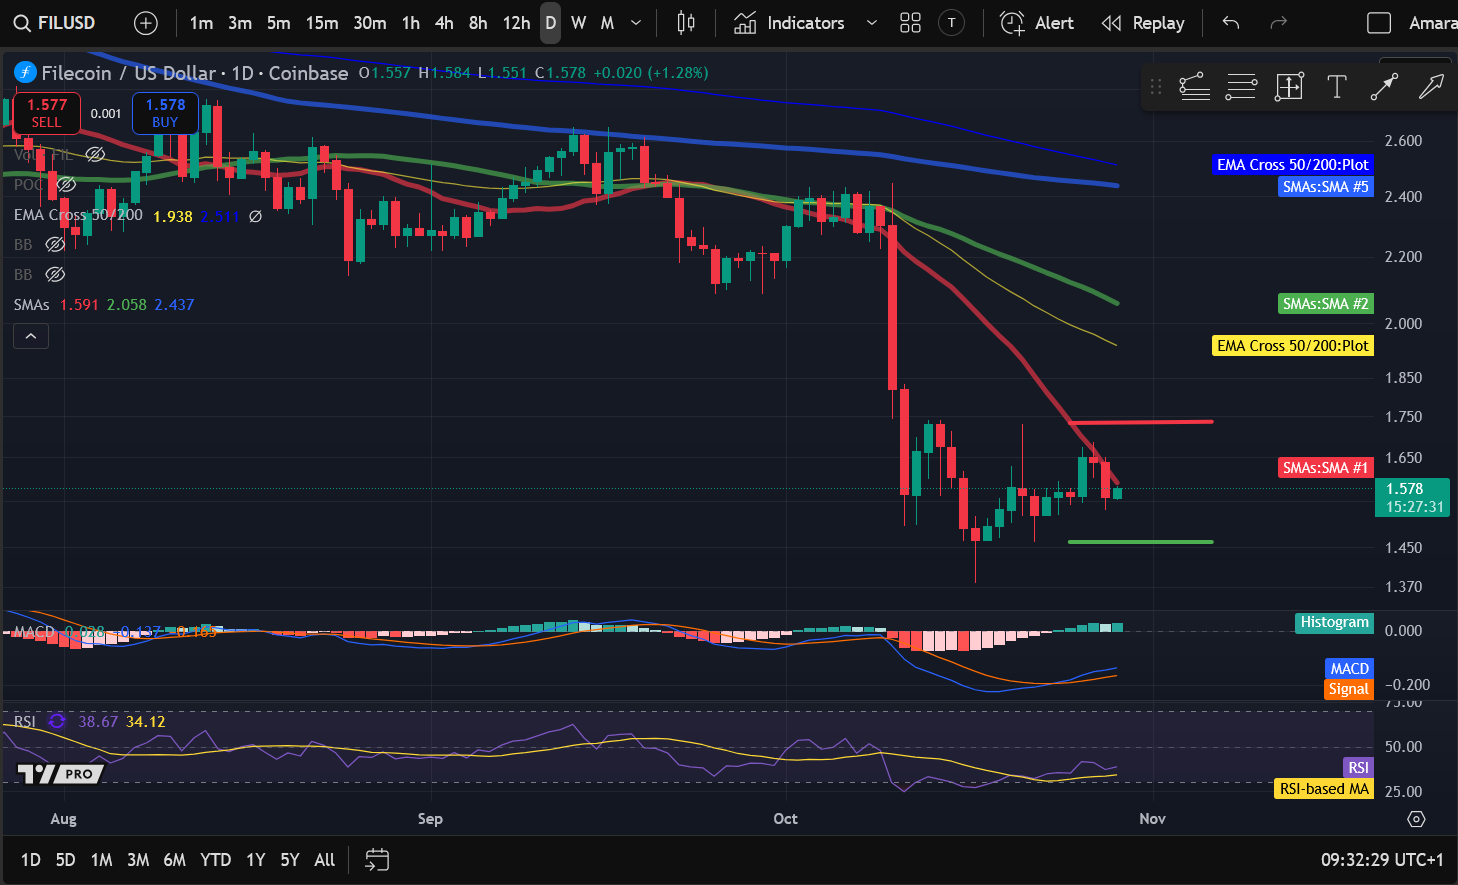
Task: Toggle the BB indicator visibility
Action: coord(55,244)
